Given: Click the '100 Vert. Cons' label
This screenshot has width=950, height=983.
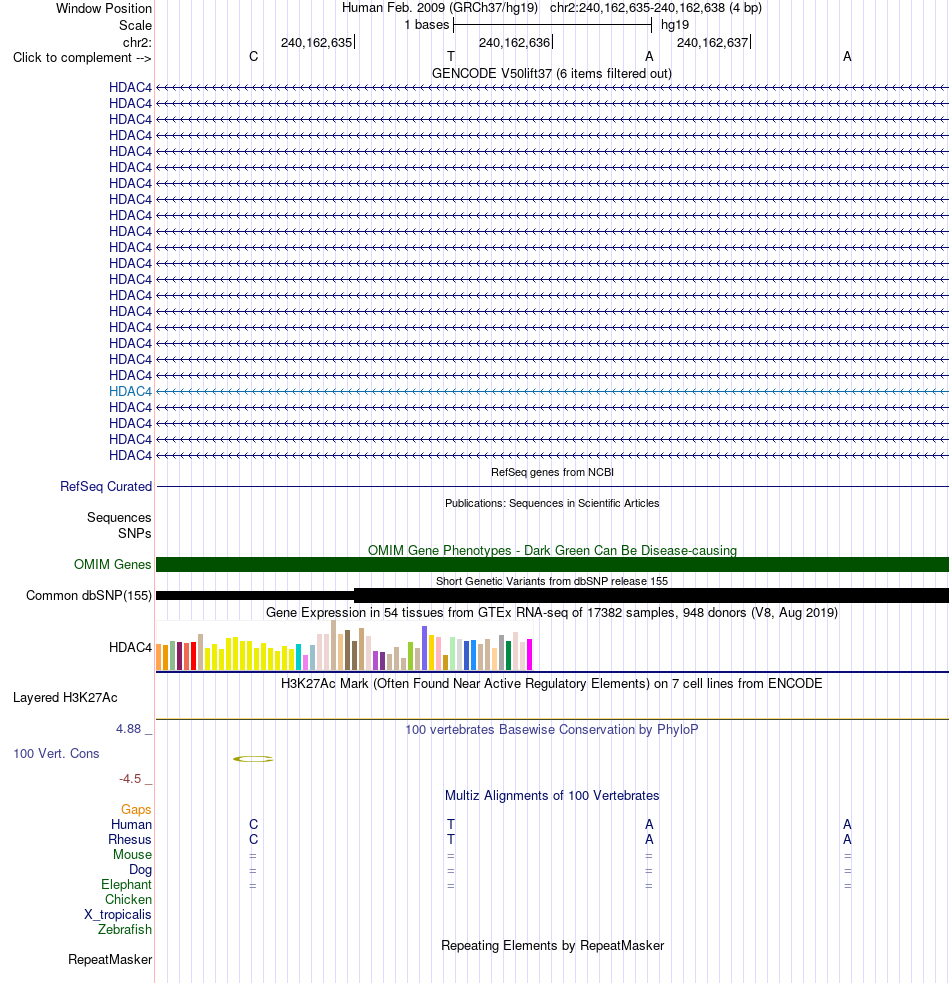Looking at the screenshot, I should pyautogui.click(x=56, y=754).
